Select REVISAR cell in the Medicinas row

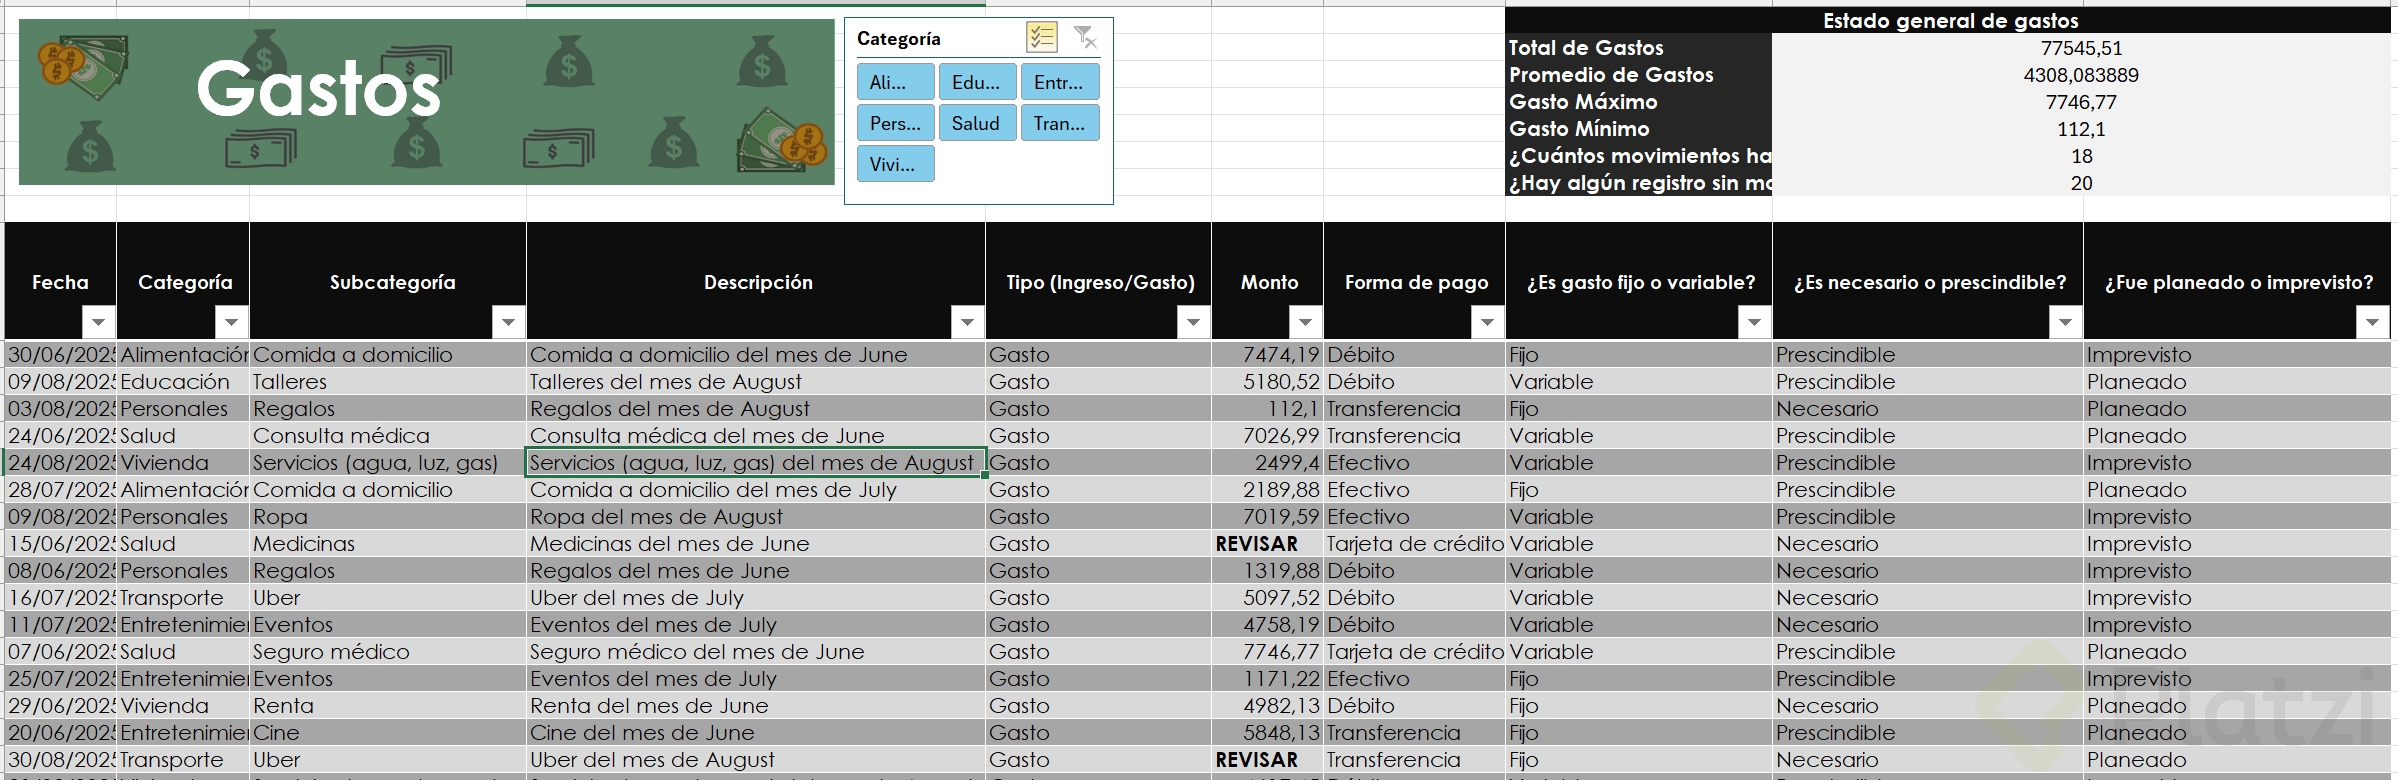[1268, 543]
